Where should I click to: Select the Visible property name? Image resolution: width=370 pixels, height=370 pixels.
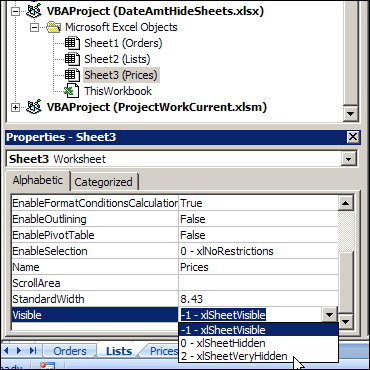point(95,315)
